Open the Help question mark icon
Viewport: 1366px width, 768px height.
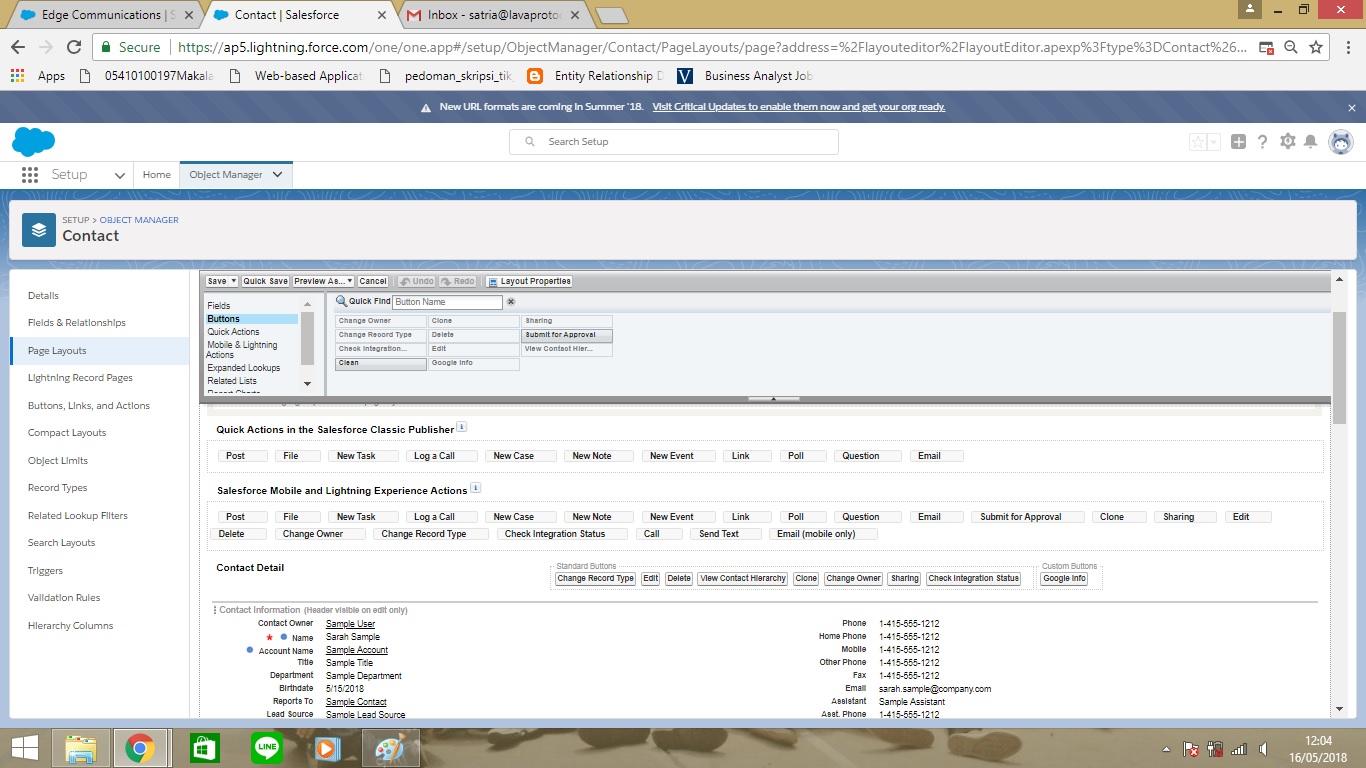coord(1262,142)
